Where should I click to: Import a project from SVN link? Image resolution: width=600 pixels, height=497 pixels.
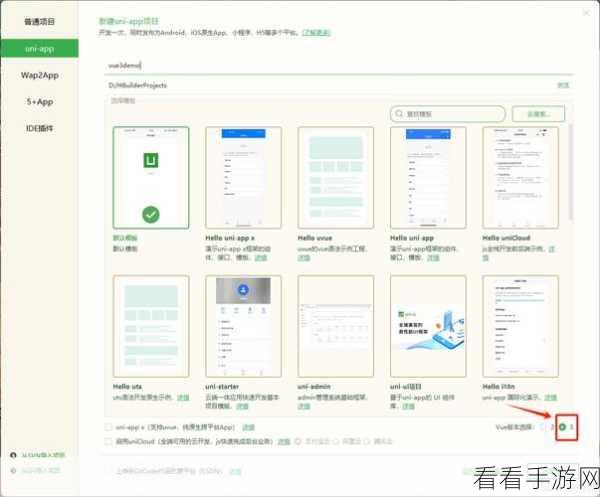click(x=43, y=455)
